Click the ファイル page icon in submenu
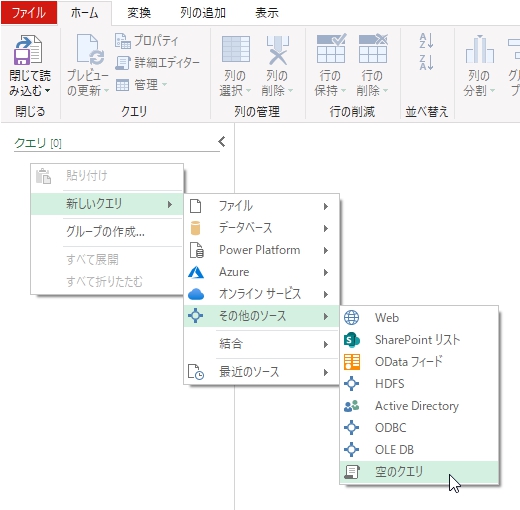The image size is (520, 510). click(x=195, y=206)
